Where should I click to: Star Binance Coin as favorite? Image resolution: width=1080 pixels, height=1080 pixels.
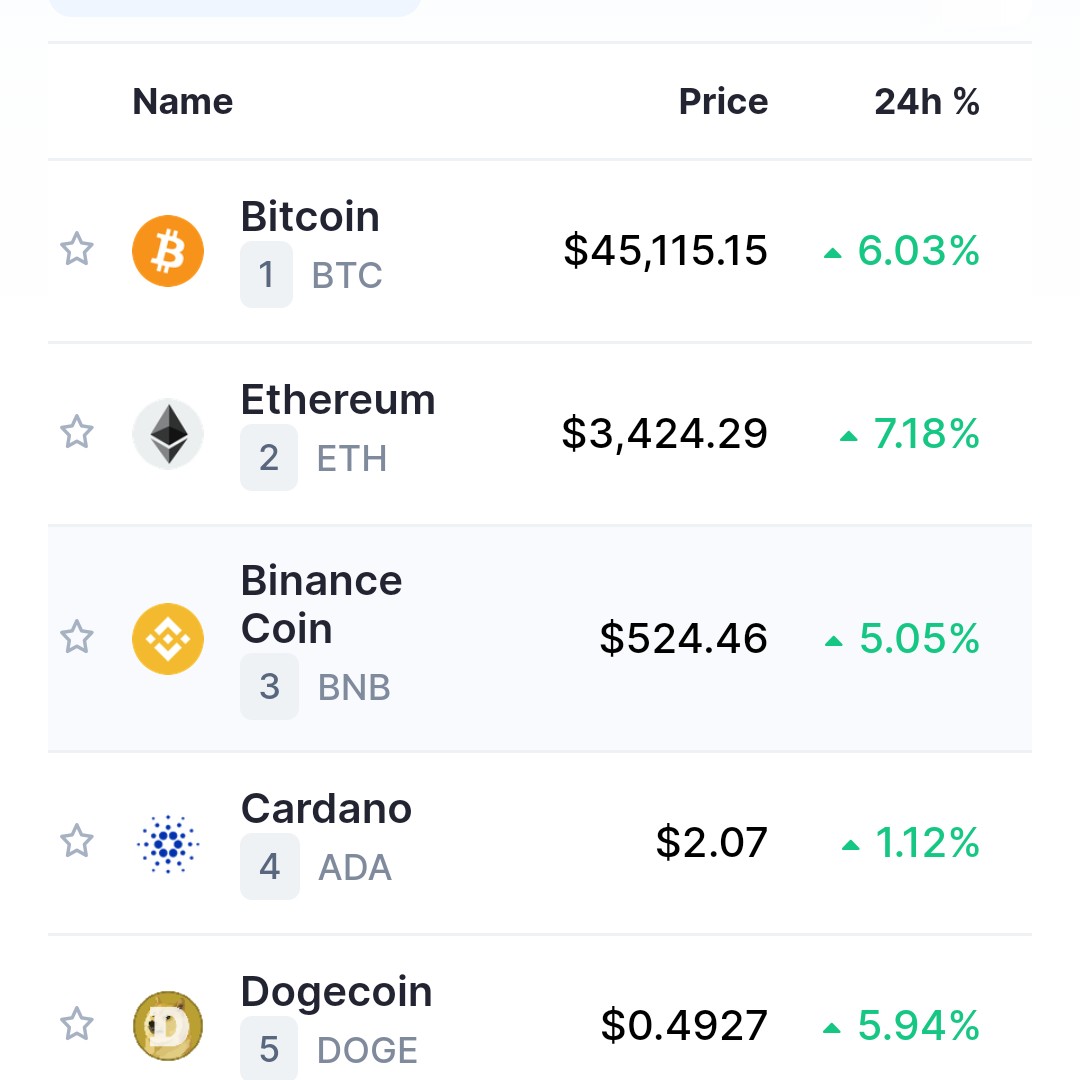(x=76, y=636)
